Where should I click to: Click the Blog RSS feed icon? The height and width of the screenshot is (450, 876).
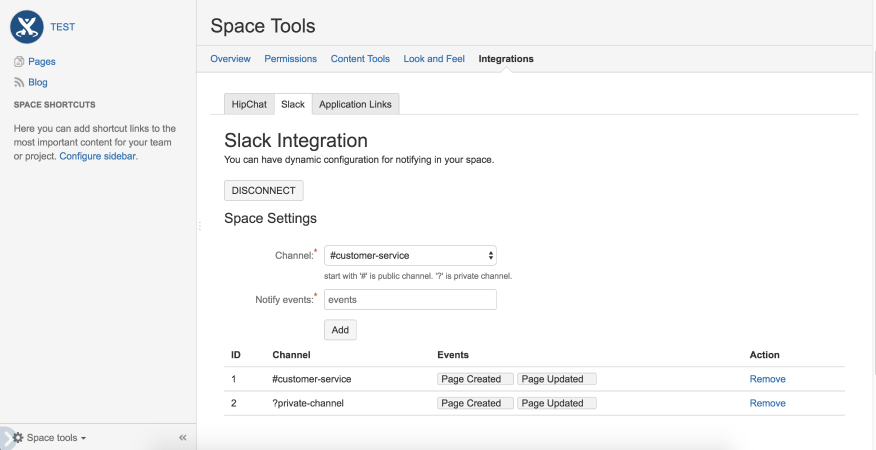(19, 82)
